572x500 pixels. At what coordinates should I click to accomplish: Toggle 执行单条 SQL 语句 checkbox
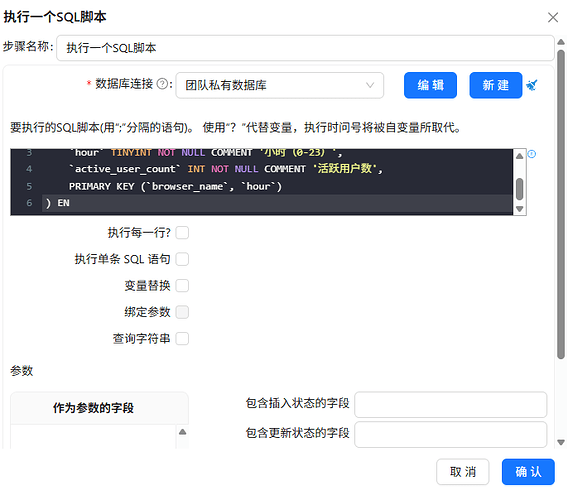tap(182, 259)
